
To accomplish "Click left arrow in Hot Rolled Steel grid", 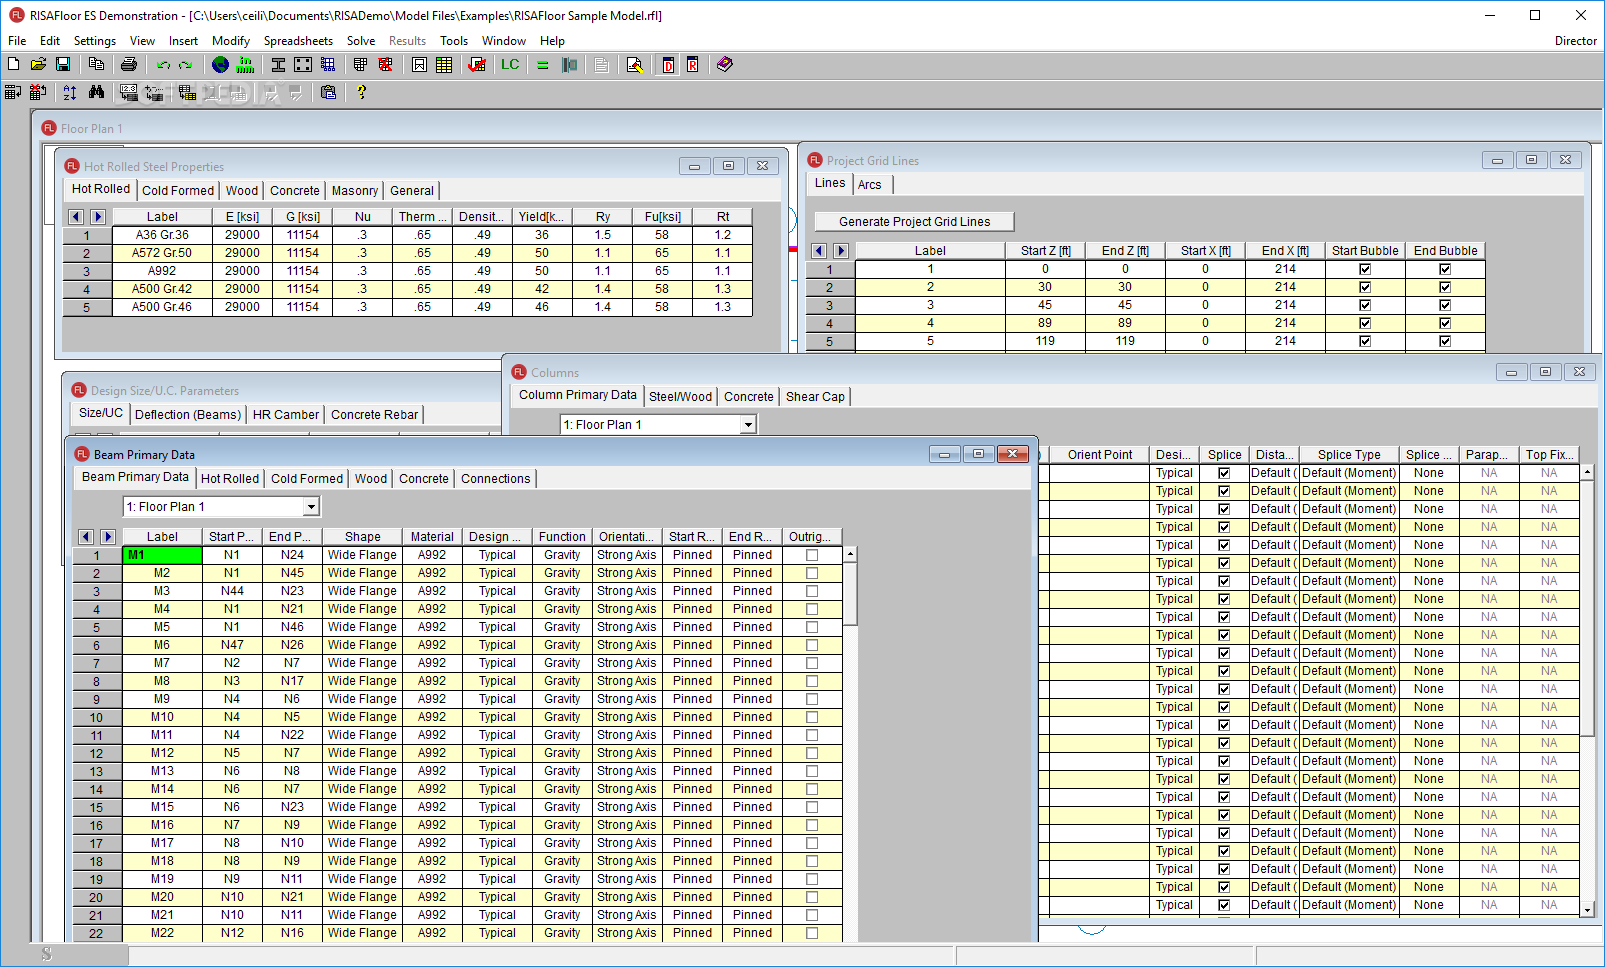I will [76, 217].
